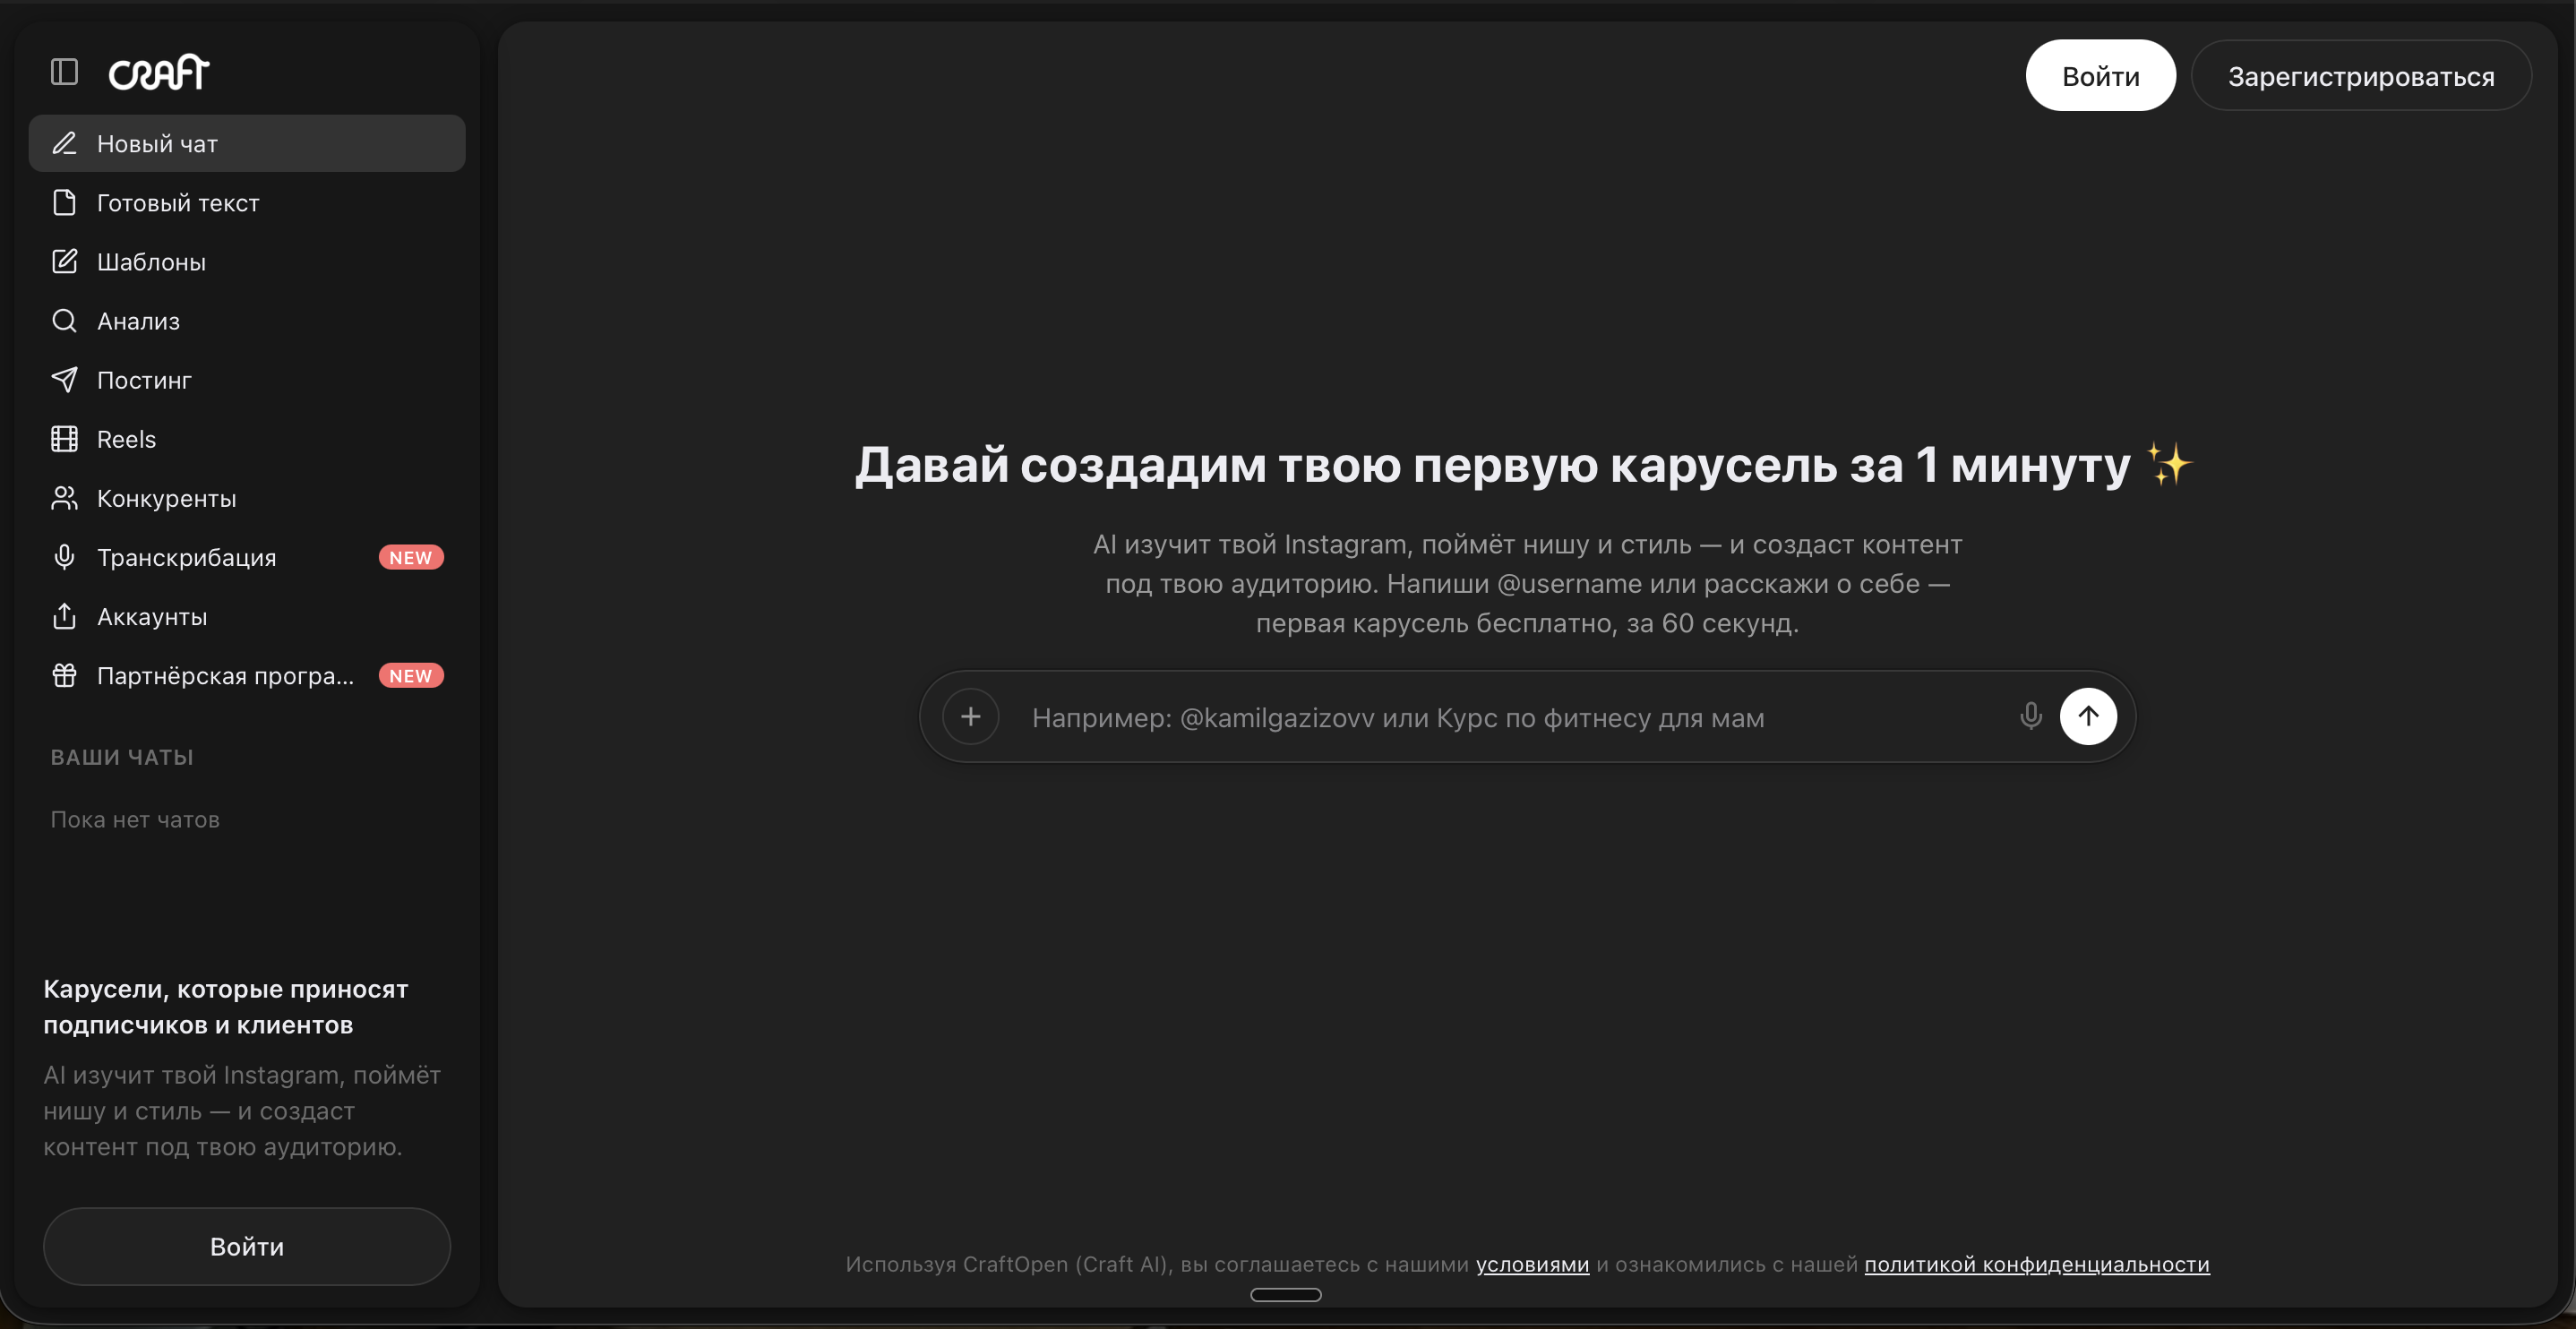Viewport: 2576px width, 1329px height.
Task: Send the prompt with the arrow button
Action: click(x=2088, y=716)
